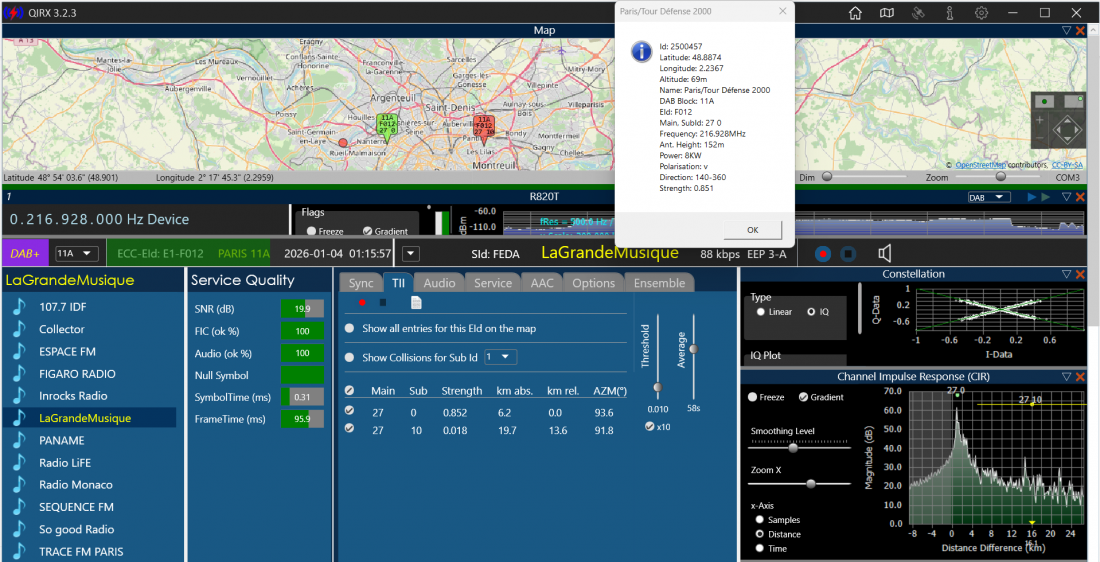This screenshot has width=1100, height=562.
Task: Select Time for the CIR x-Axis
Action: point(759,549)
